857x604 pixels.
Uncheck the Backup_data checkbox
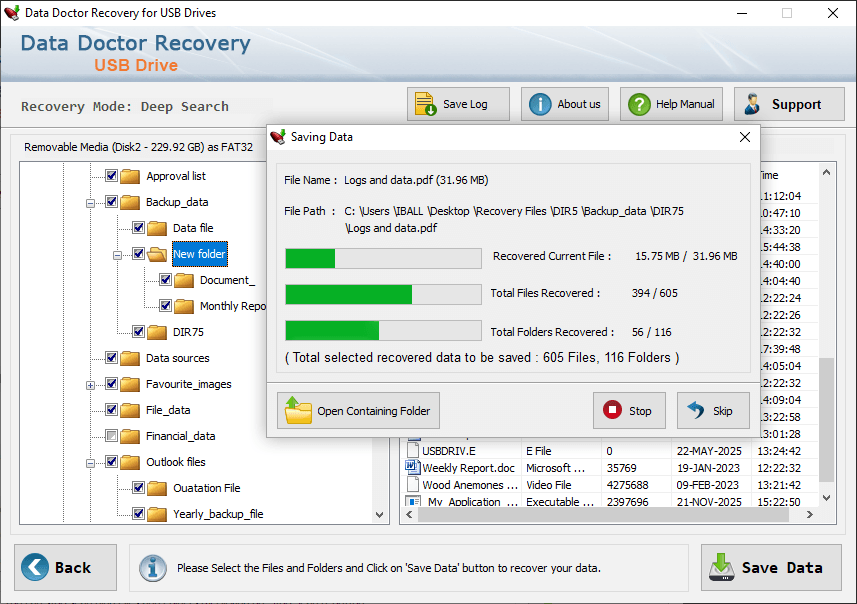pos(111,202)
